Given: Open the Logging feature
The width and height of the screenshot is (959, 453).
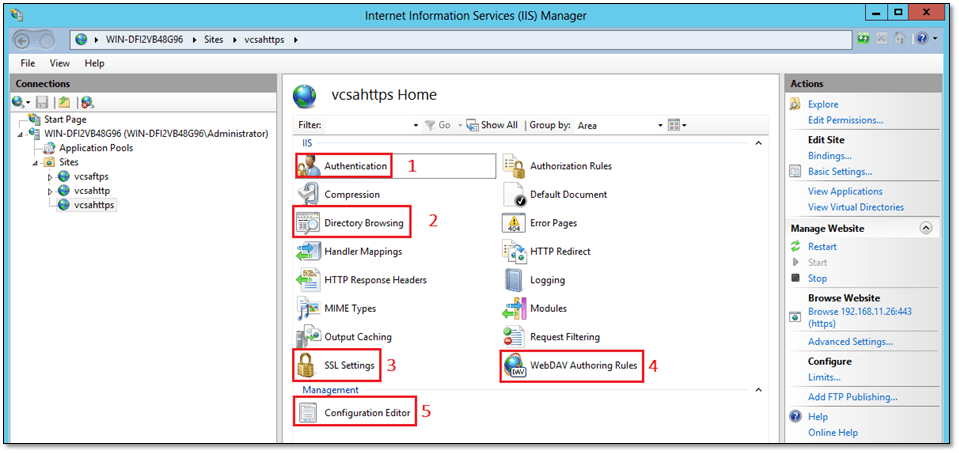Looking at the screenshot, I should 533,280.
